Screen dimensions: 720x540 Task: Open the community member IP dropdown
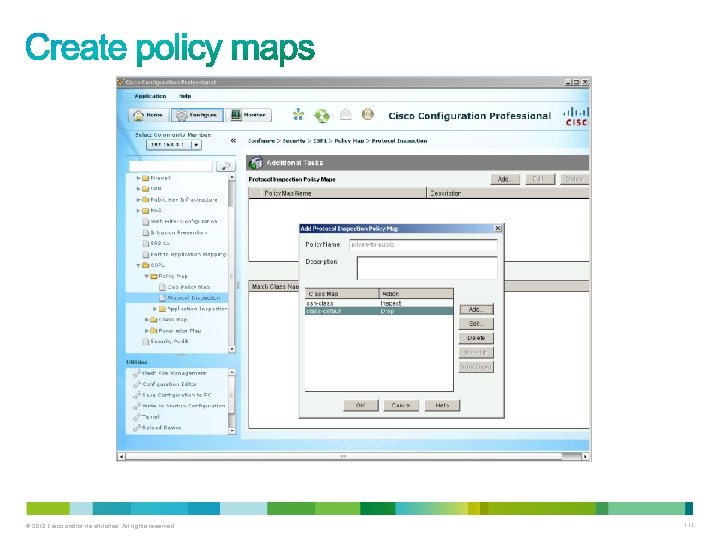[x=196, y=145]
